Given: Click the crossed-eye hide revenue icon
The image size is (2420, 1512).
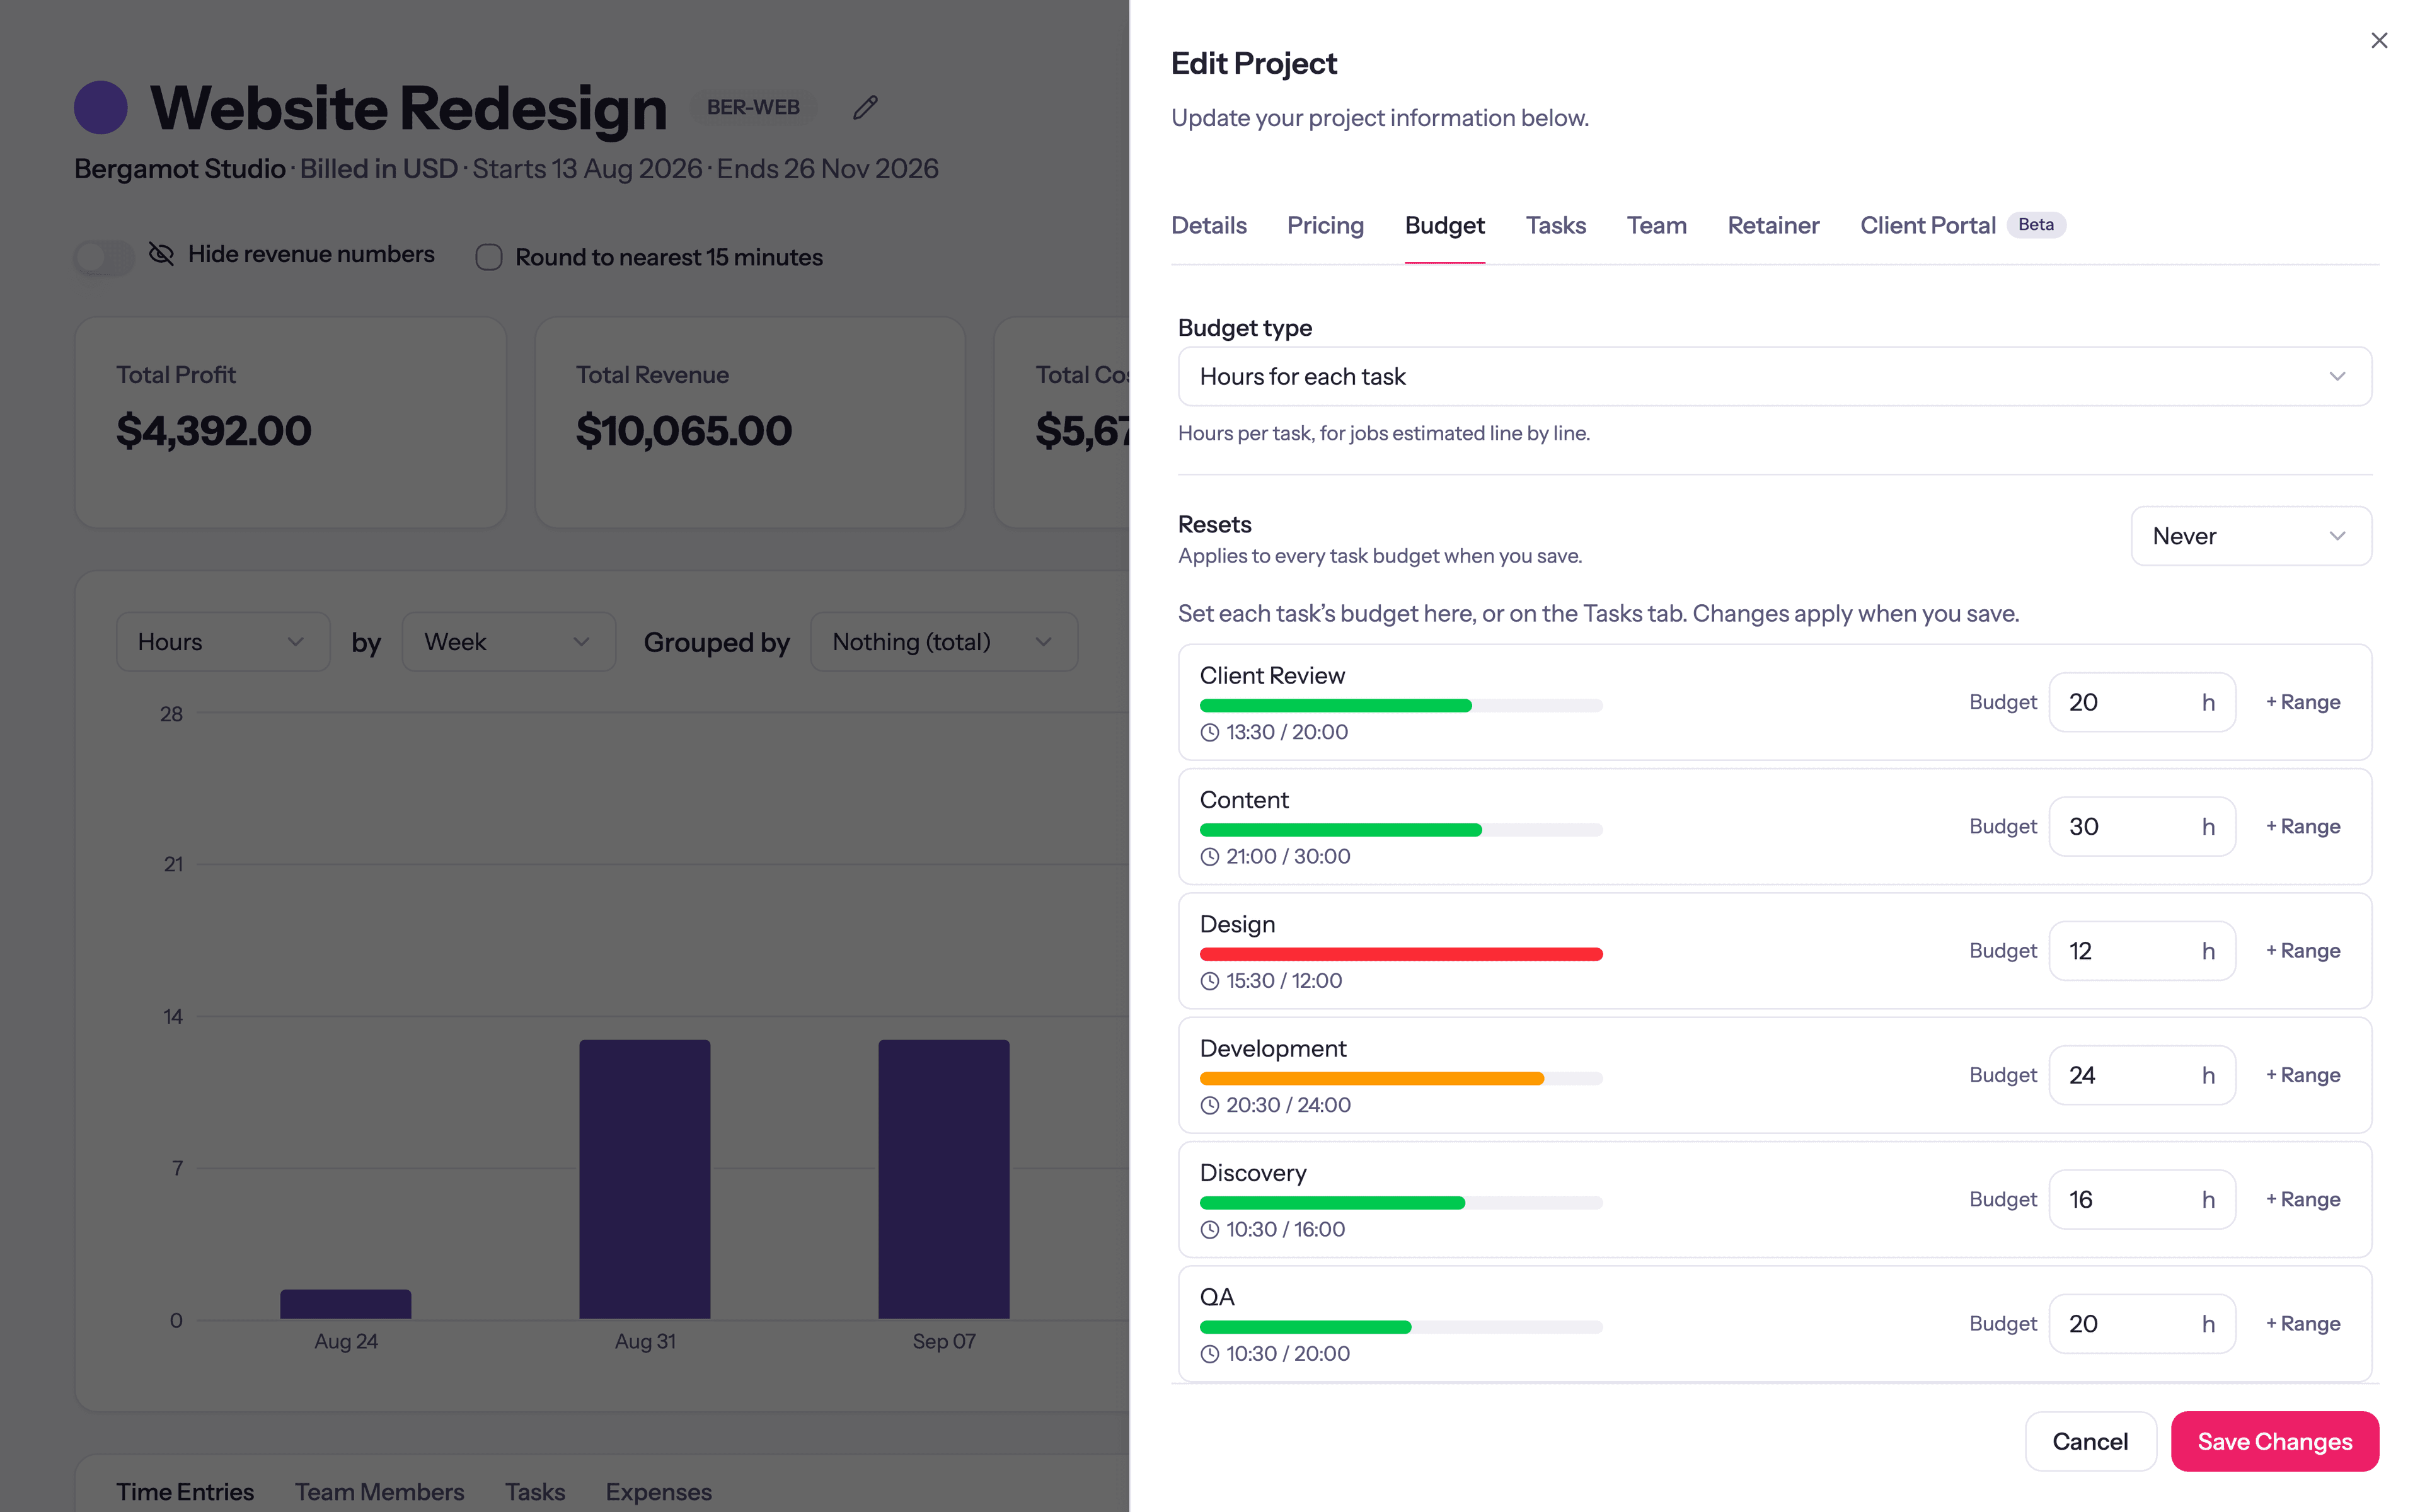Looking at the screenshot, I should tap(161, 254).
